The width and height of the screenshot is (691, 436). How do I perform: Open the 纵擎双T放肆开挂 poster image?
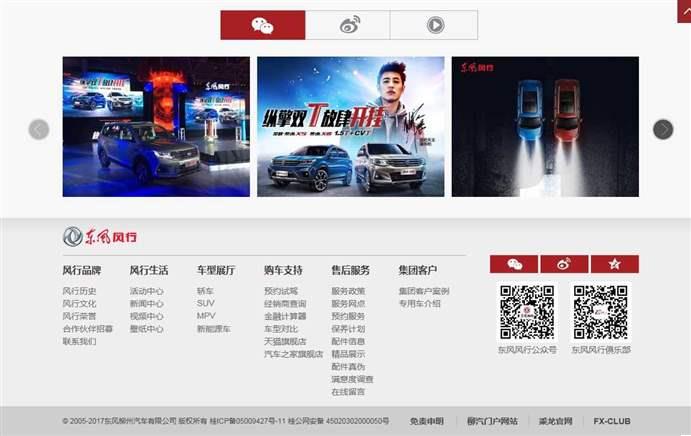pos(351,127)
